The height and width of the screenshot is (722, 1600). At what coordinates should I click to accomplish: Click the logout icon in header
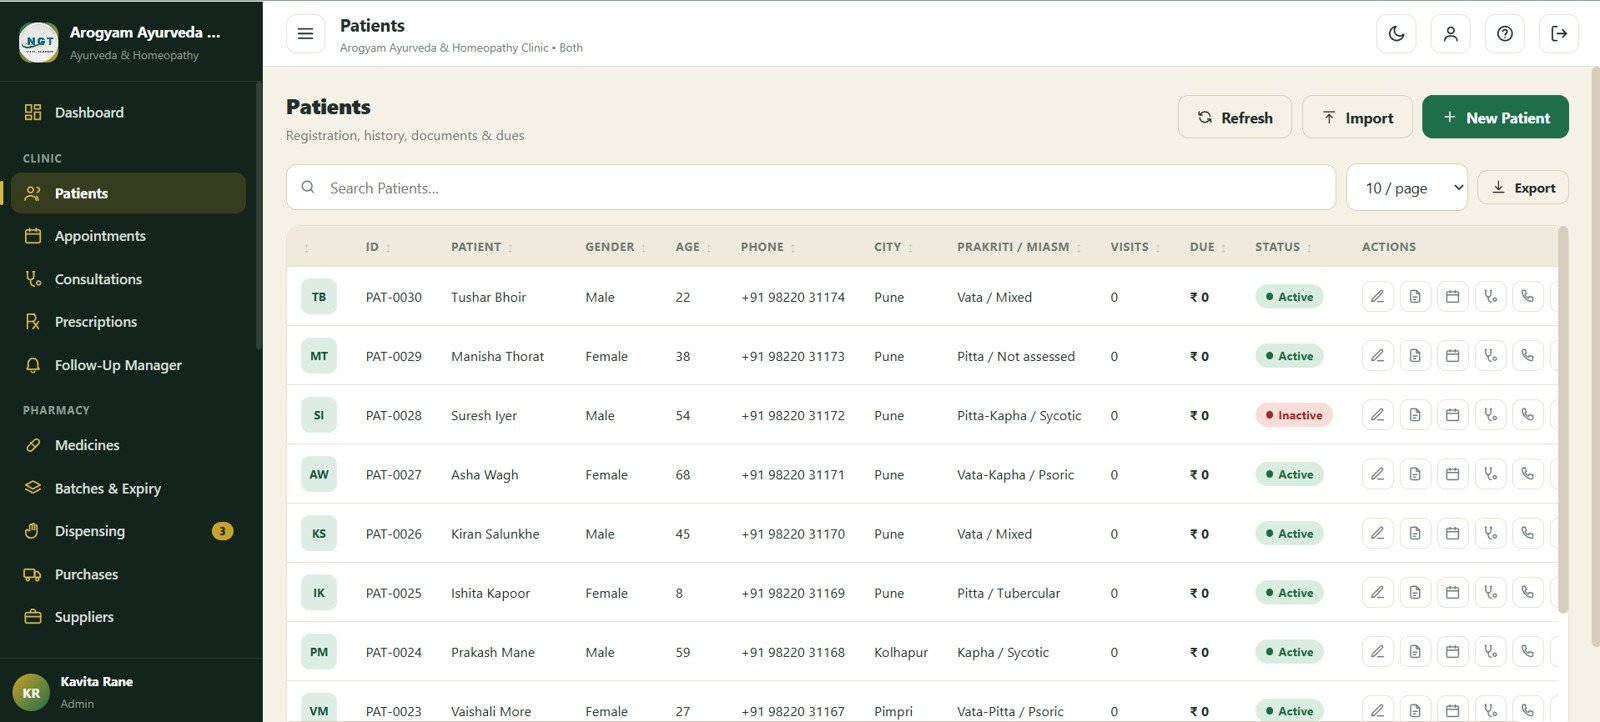pyautogui.click(x=1559, y=34)
